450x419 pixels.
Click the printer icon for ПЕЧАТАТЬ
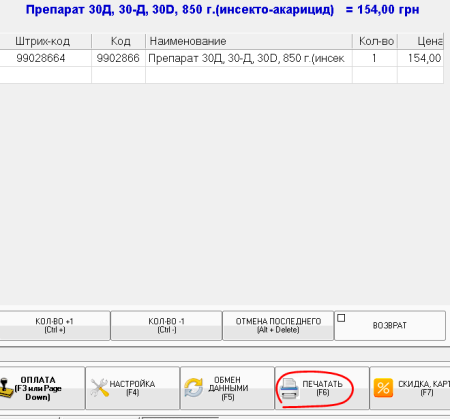(289, 388)
